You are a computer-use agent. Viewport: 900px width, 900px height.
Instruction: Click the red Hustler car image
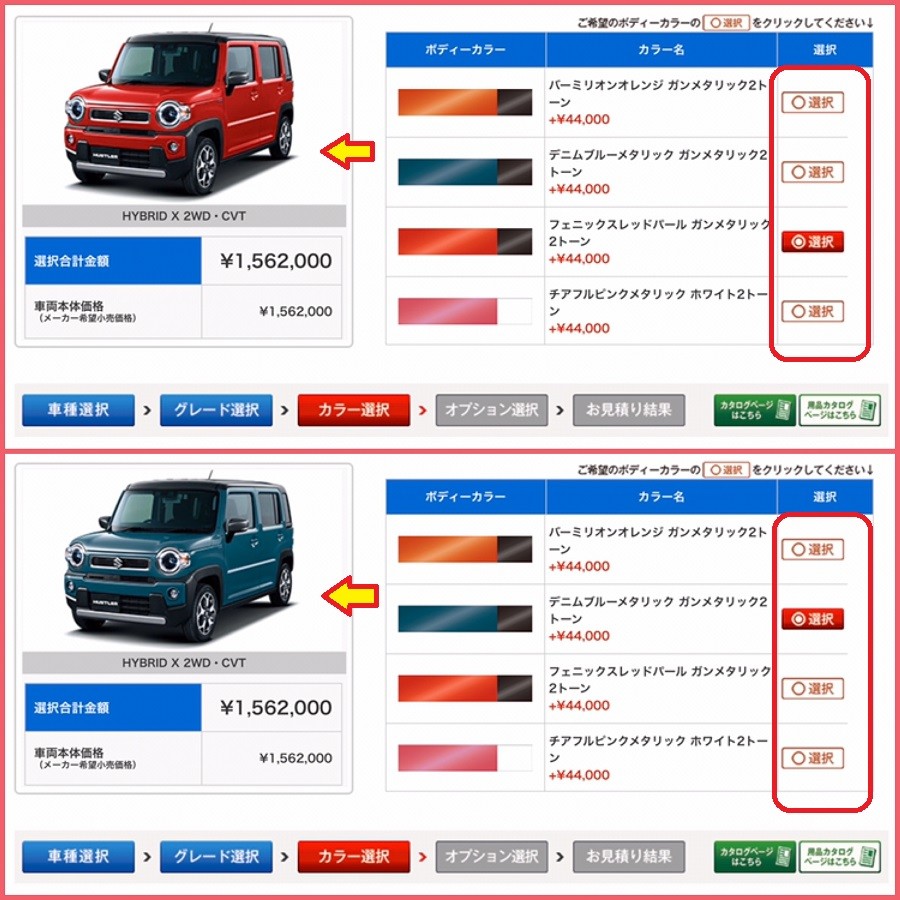pos(179,109)
